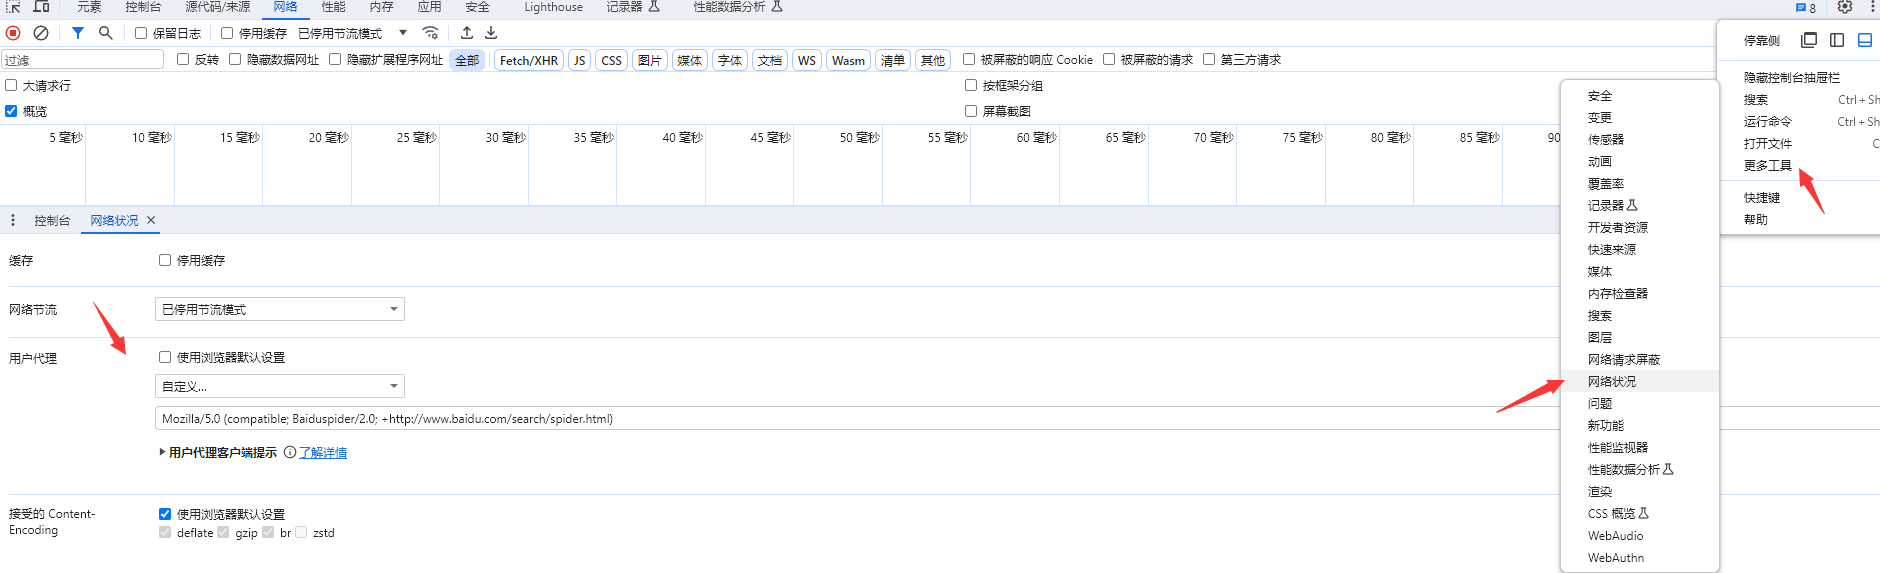The image size is (1880, 573).
Task: Toggle the blue filter funnel icon
Action: click(x=78, y=33)
